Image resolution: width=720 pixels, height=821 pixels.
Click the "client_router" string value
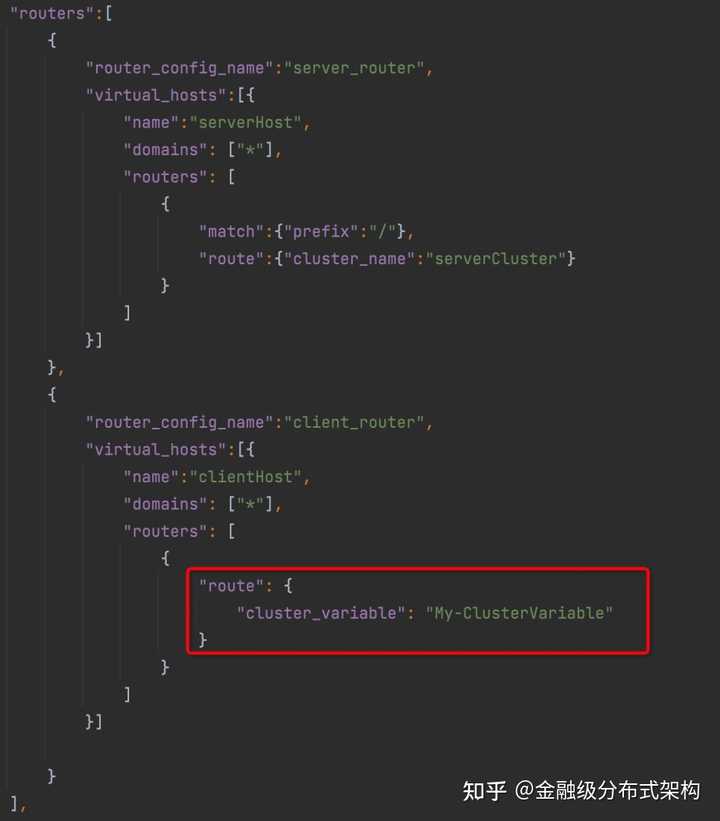pyautogui.click(x=354, y=423)
